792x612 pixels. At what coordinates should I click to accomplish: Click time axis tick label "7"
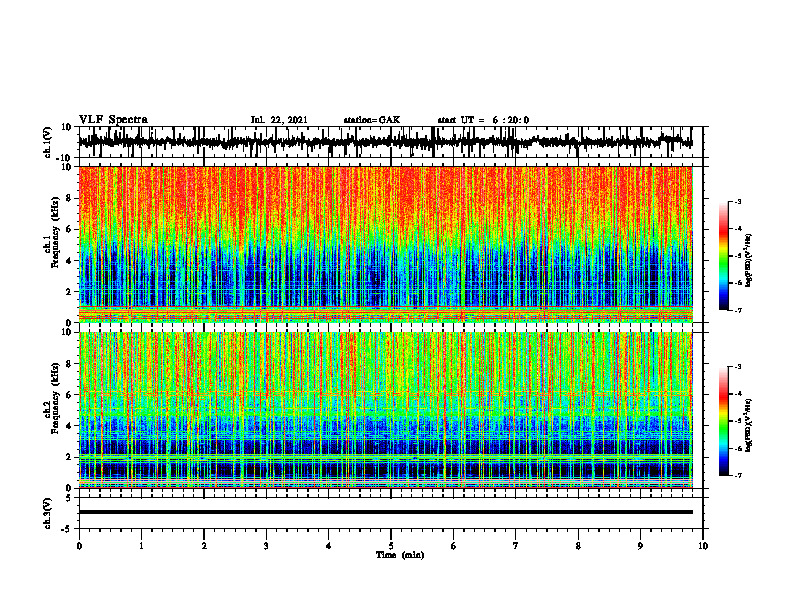516,546
